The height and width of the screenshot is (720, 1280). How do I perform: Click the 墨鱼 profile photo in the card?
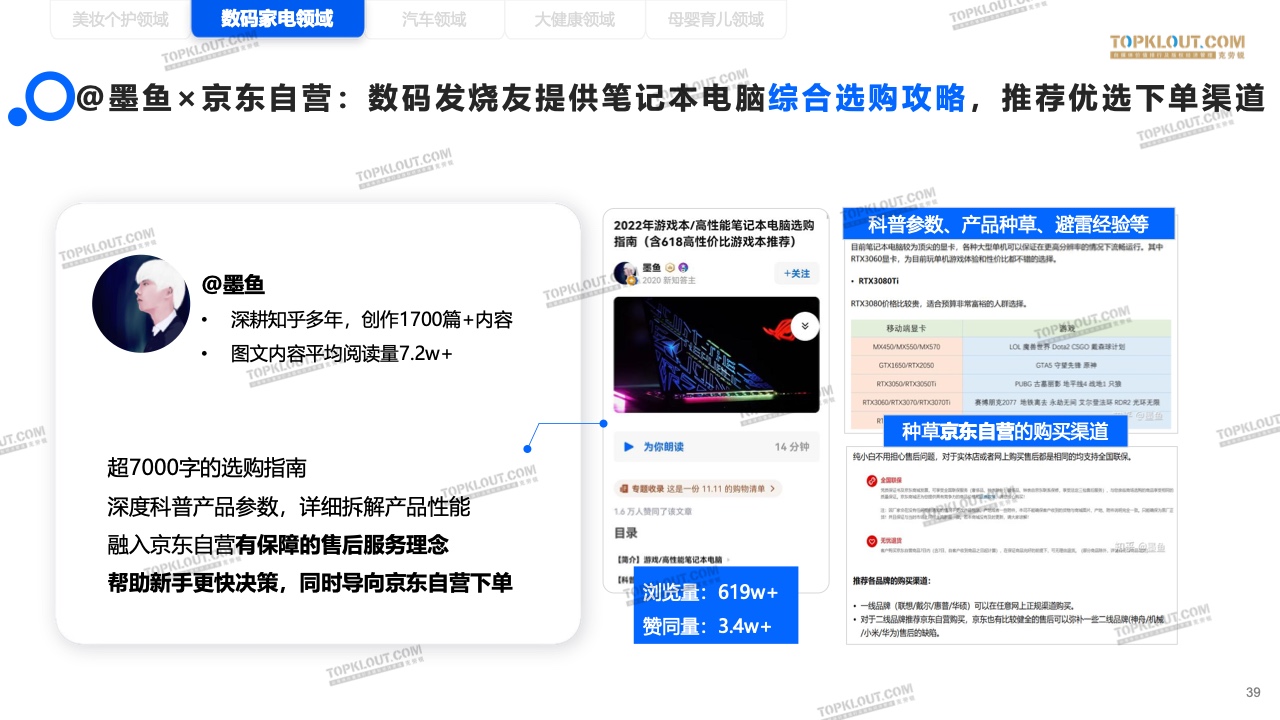click(x=141, y=303)
